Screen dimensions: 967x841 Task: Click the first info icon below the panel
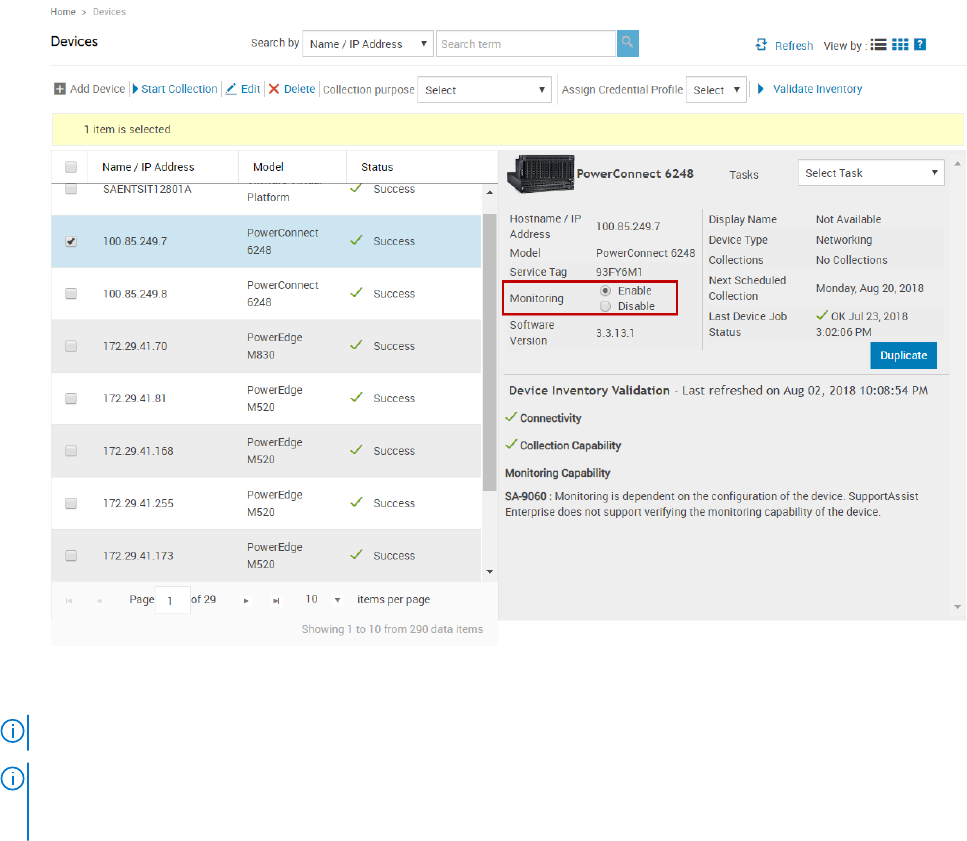tap(12, 731)
